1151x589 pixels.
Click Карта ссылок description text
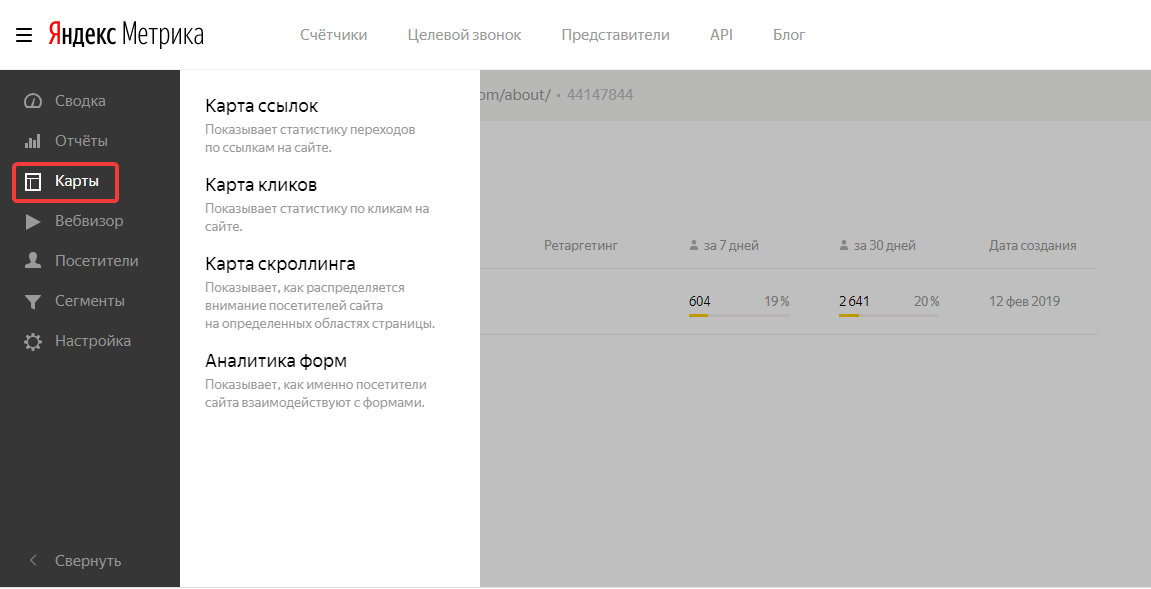click(x=310, y=138)
